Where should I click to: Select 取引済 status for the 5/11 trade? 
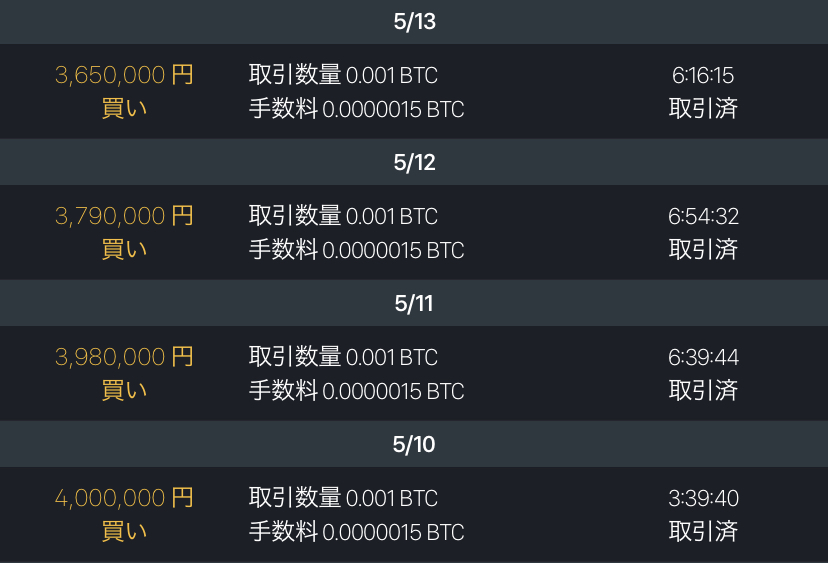[703, 390]
